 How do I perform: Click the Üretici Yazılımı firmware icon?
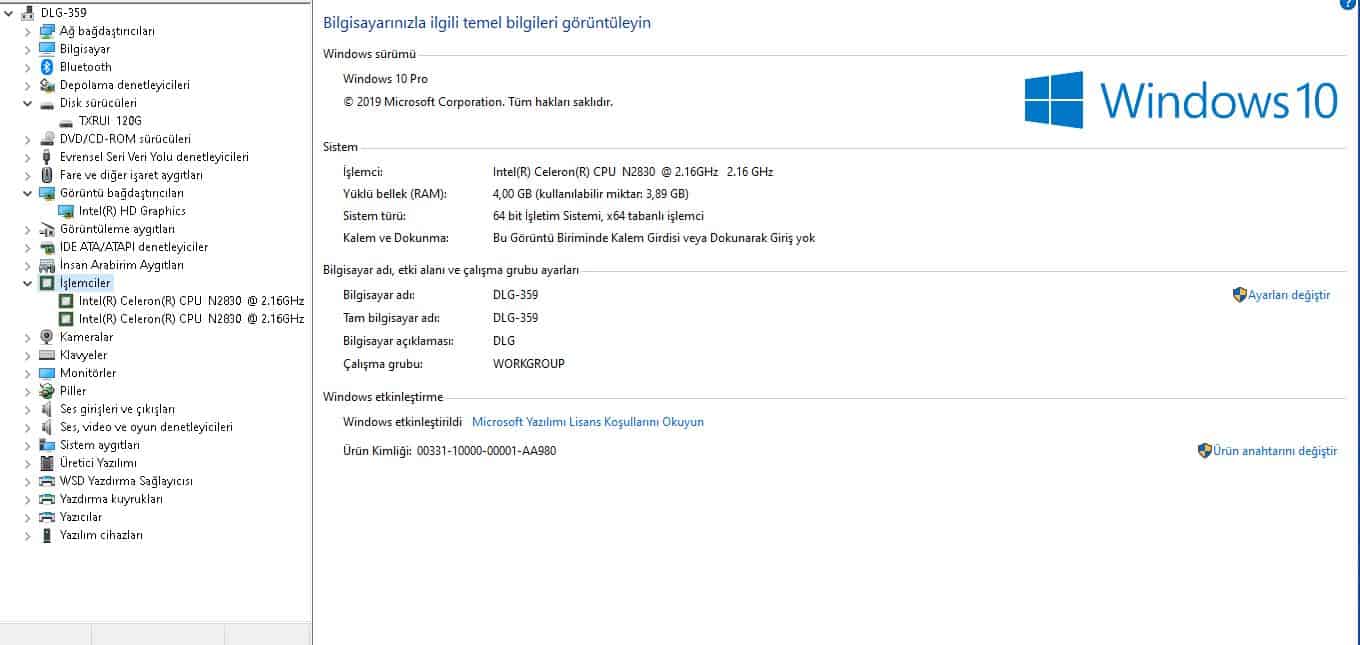pos(46,463)
